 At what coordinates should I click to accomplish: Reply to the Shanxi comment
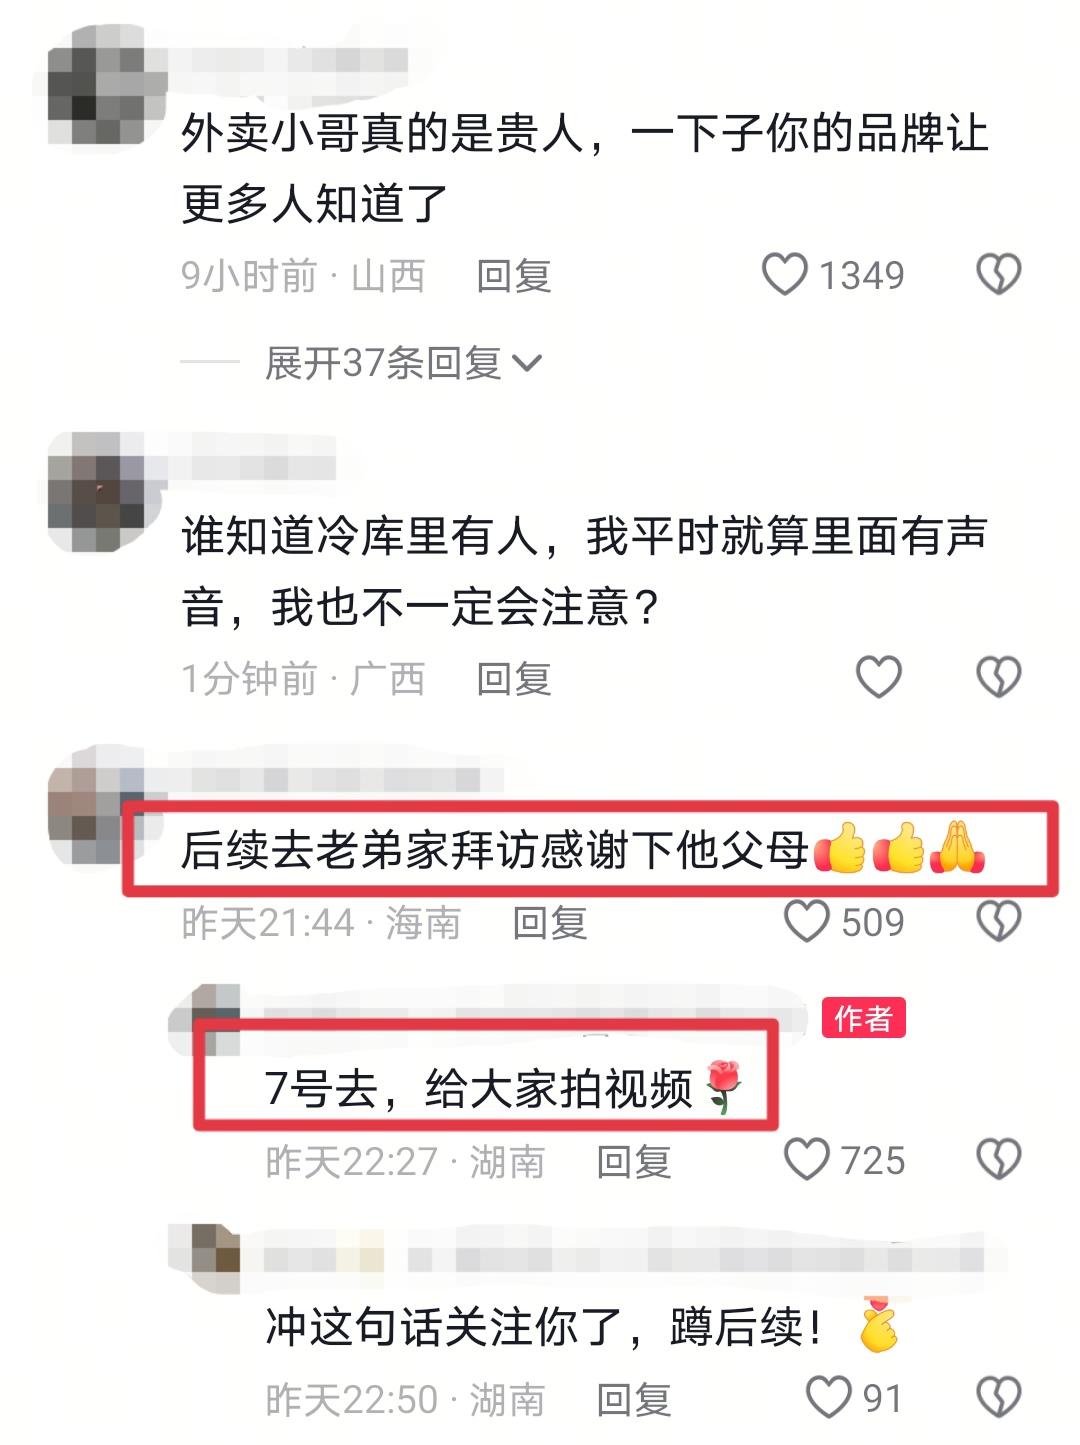point(514,275)
